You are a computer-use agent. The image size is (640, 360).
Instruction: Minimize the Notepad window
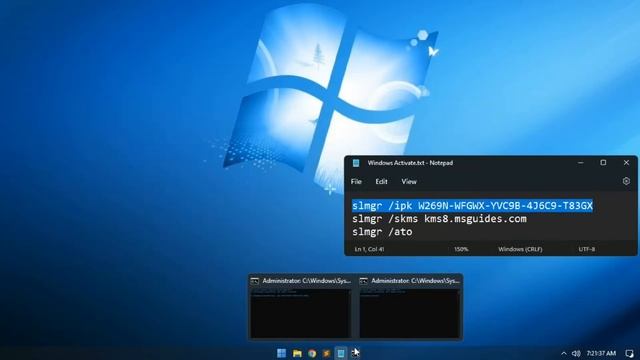click(580, 162)
